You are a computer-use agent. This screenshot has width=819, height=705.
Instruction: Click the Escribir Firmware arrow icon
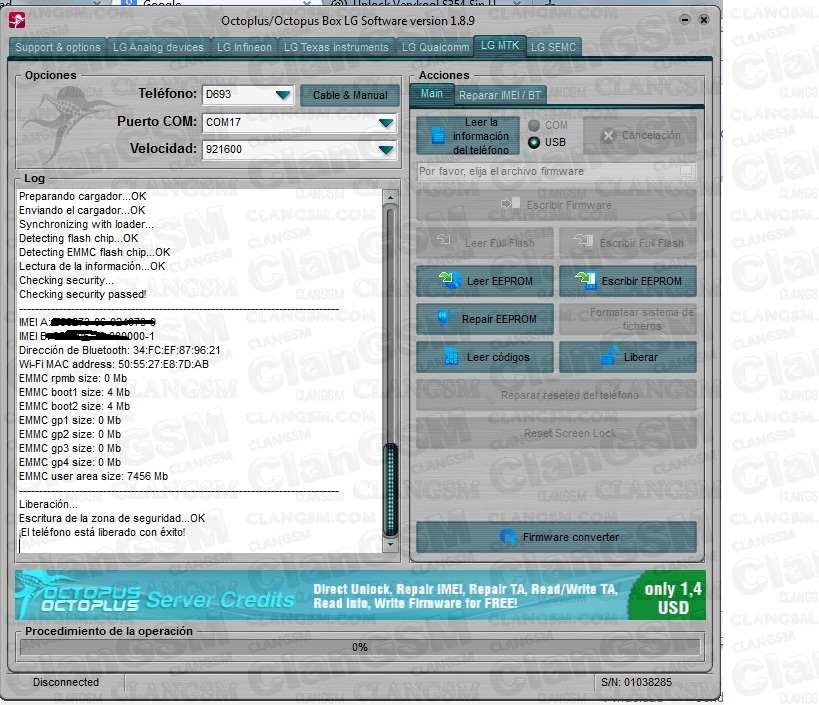510,203
